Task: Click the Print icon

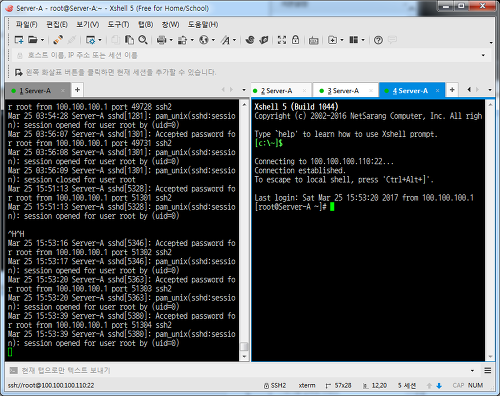Action: coord(162,40)
